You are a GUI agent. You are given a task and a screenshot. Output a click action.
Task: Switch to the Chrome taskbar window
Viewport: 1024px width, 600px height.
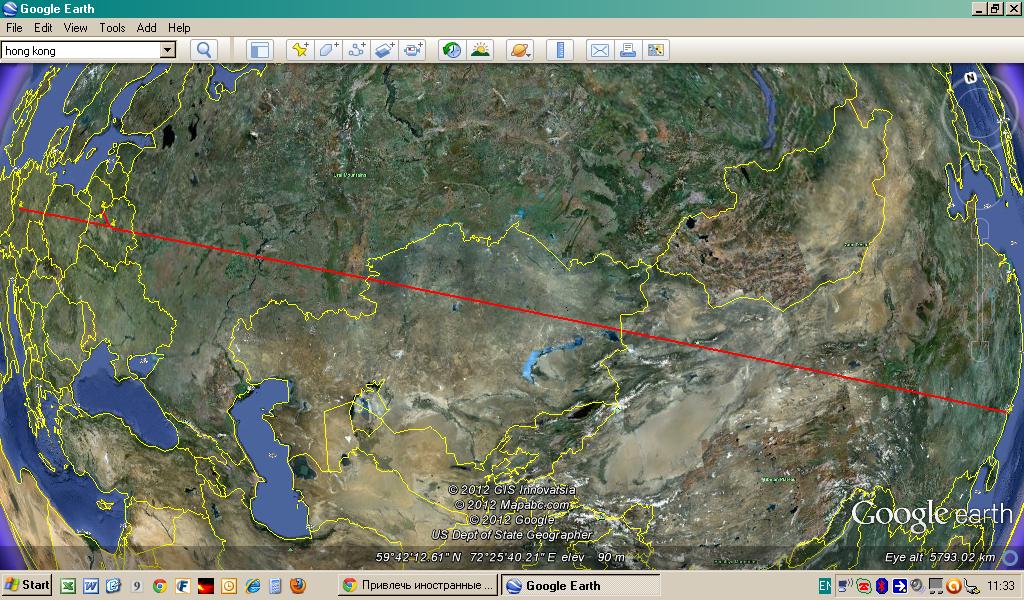(x=418, y=586)
